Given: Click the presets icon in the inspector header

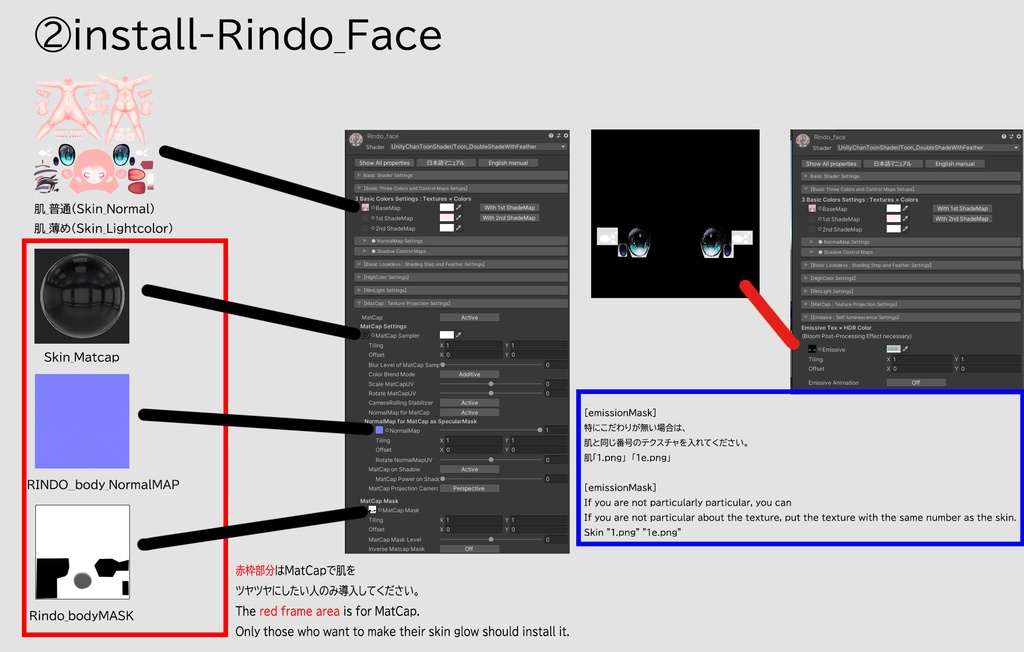Looking at the screenshot, I should pyautogui.click(x=558, y=136).
